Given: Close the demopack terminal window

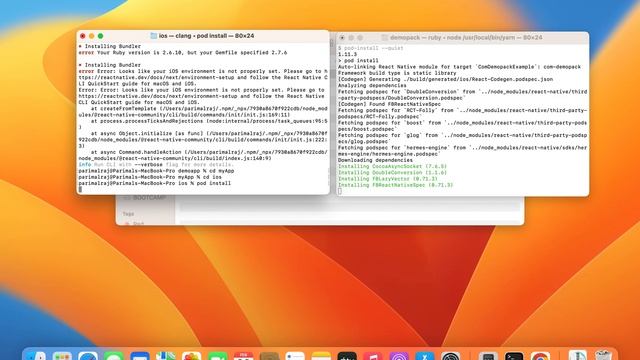Looking at the screenshot, I should (x=342, y=38).
